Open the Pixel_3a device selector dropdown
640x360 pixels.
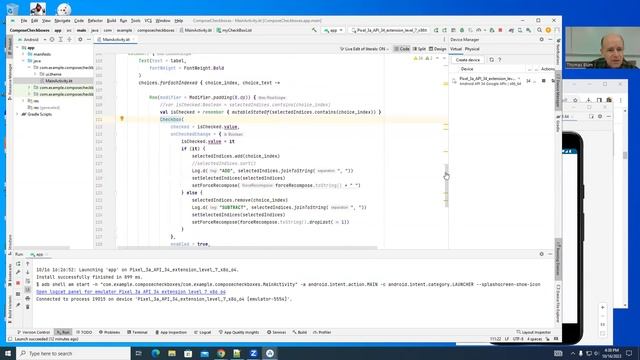click(390, 30)
